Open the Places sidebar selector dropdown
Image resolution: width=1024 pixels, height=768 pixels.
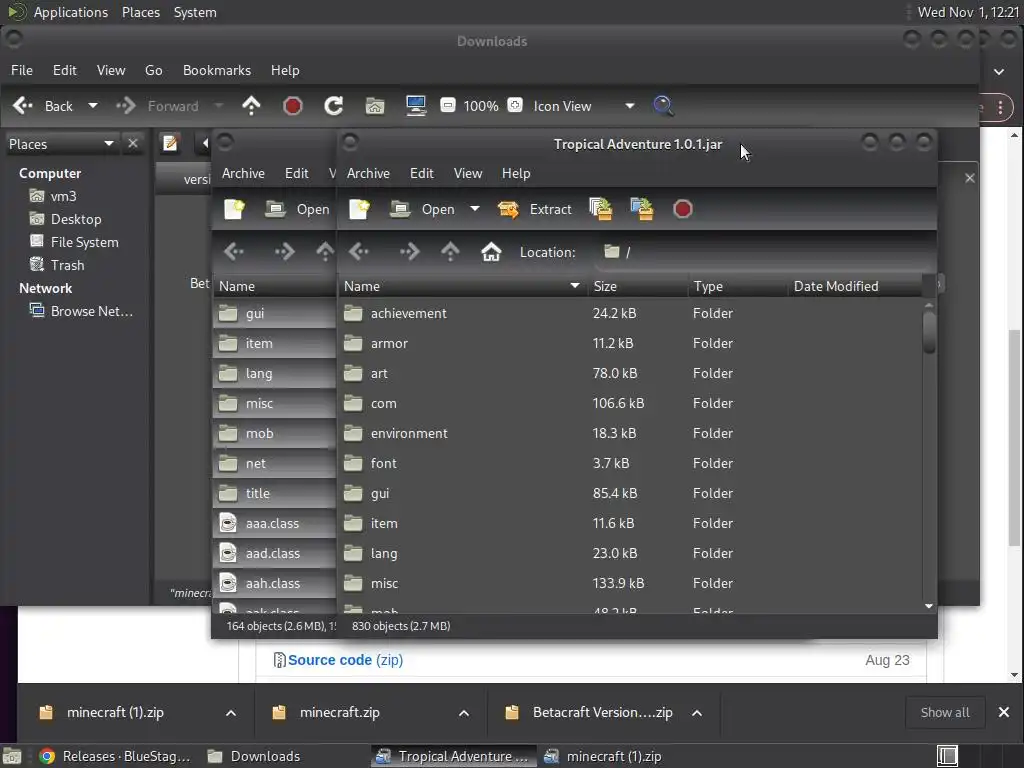[x=108, y=143]
